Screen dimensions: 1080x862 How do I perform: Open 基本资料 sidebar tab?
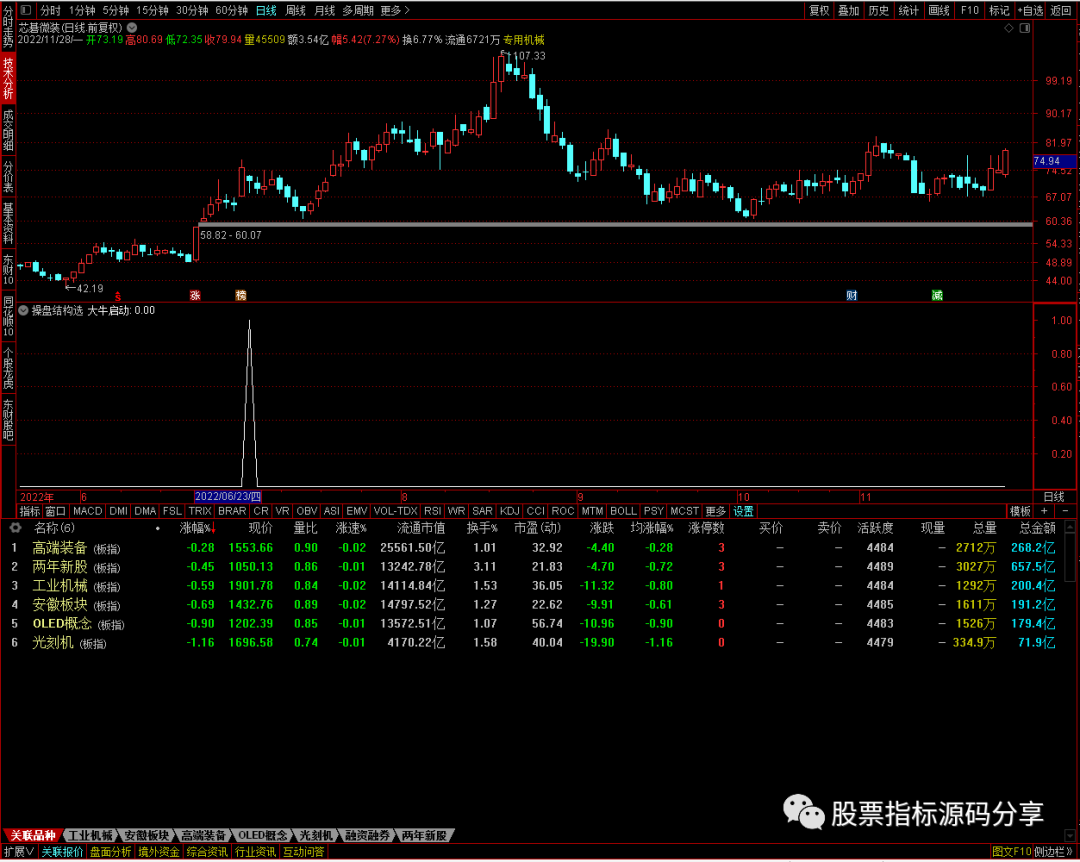(x=8, y=223)
